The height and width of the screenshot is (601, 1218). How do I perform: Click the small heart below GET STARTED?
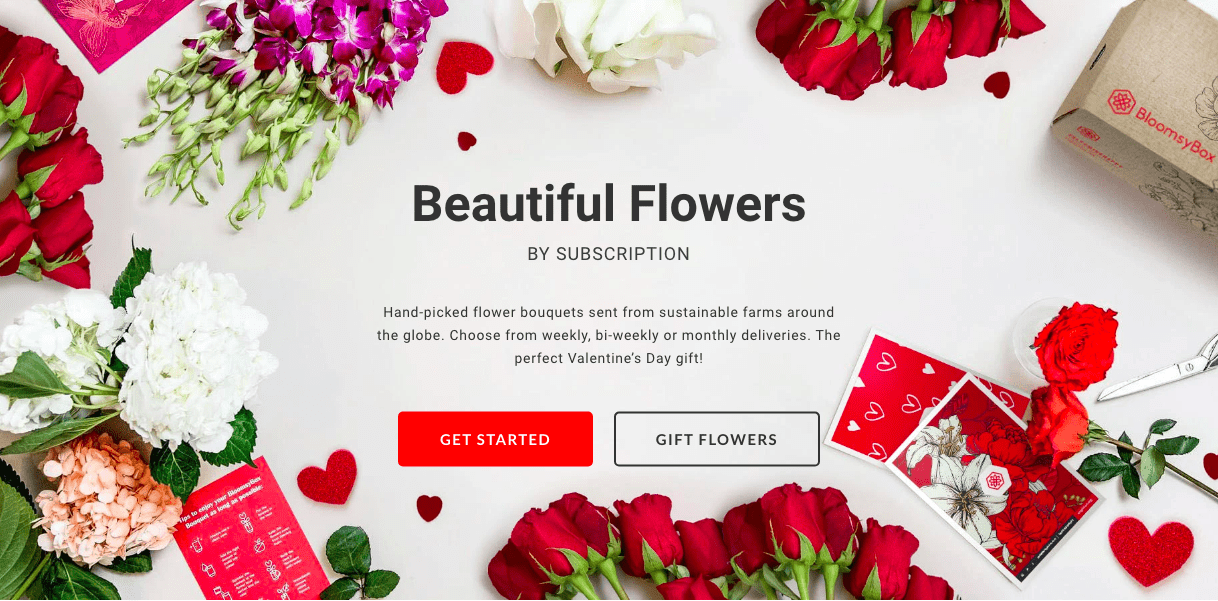[429, 508]
